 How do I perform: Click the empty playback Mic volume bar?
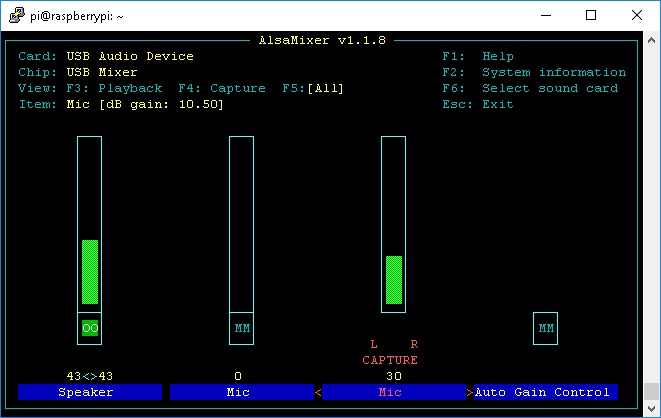(x=242, y=224)
